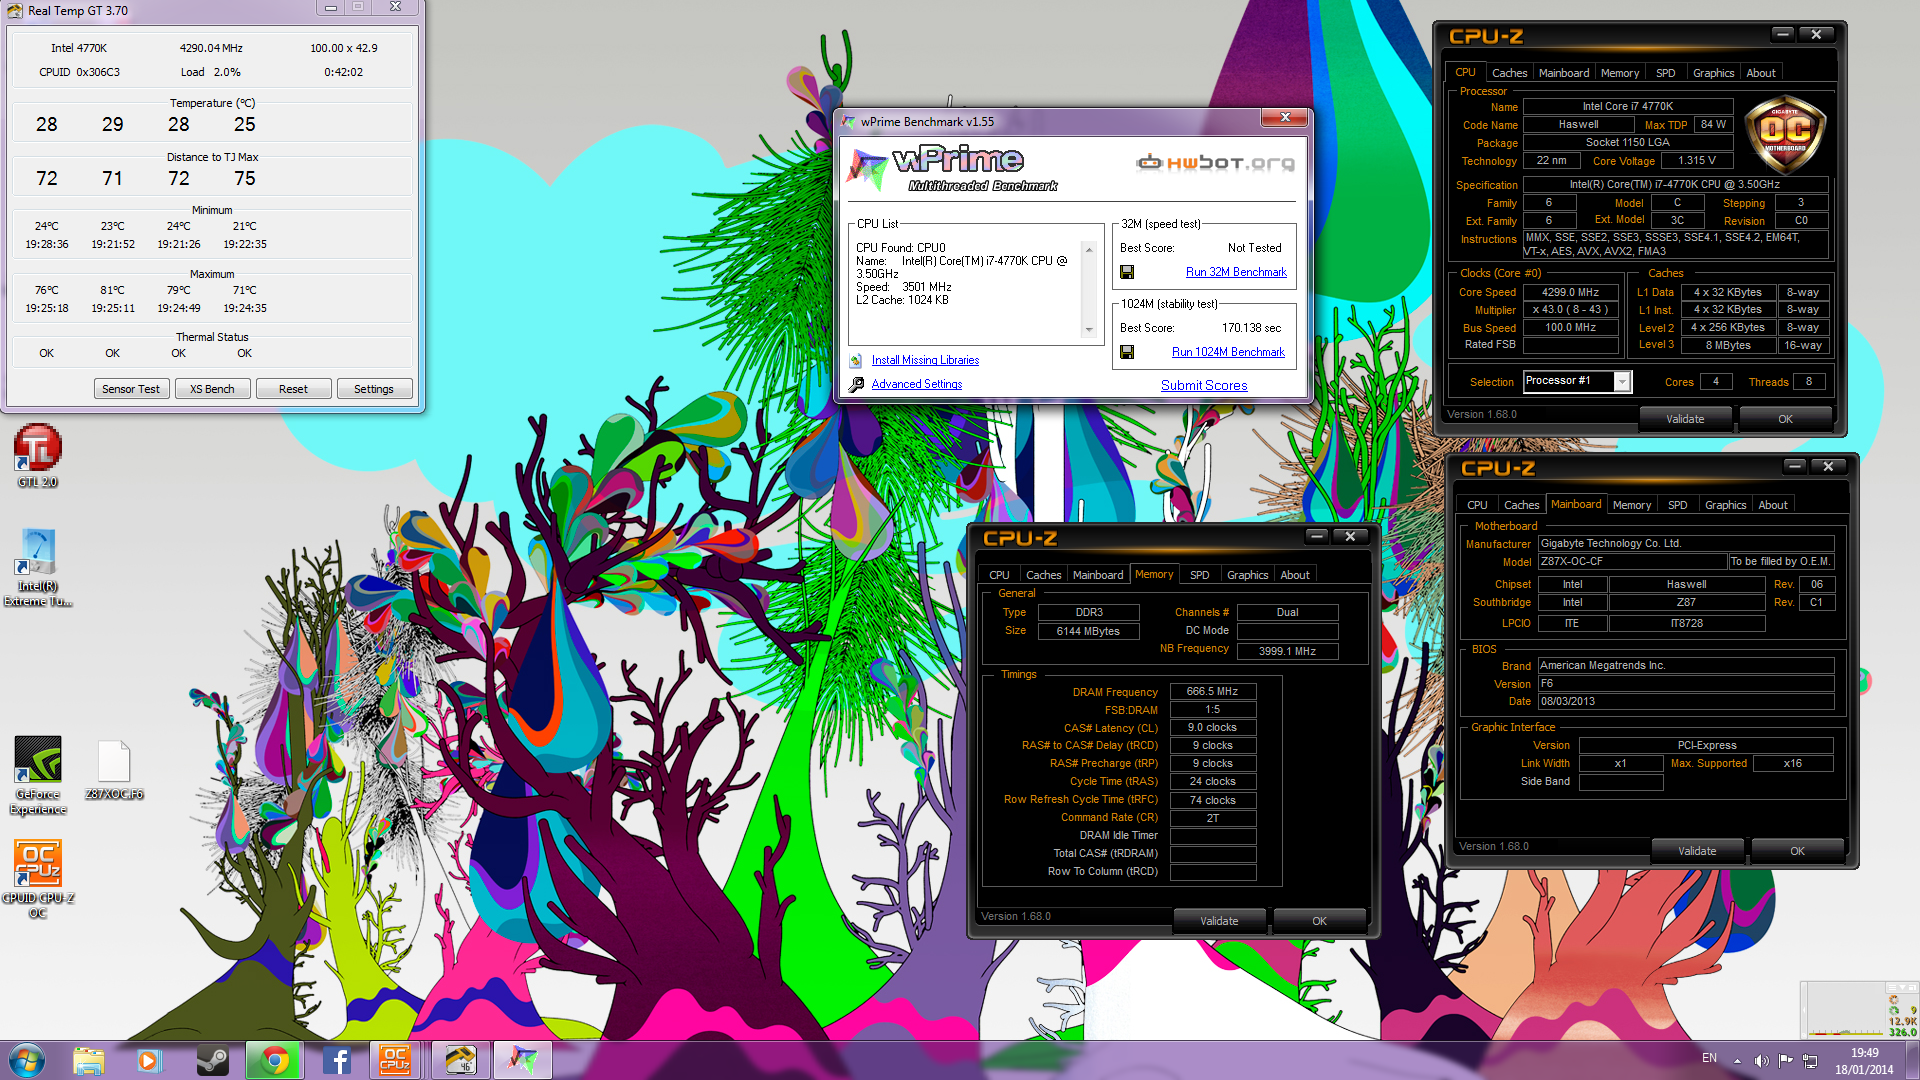Click Run 1024M Benchmark link
This screenshot has width=1920, height=1080.
coord(1228,352)
